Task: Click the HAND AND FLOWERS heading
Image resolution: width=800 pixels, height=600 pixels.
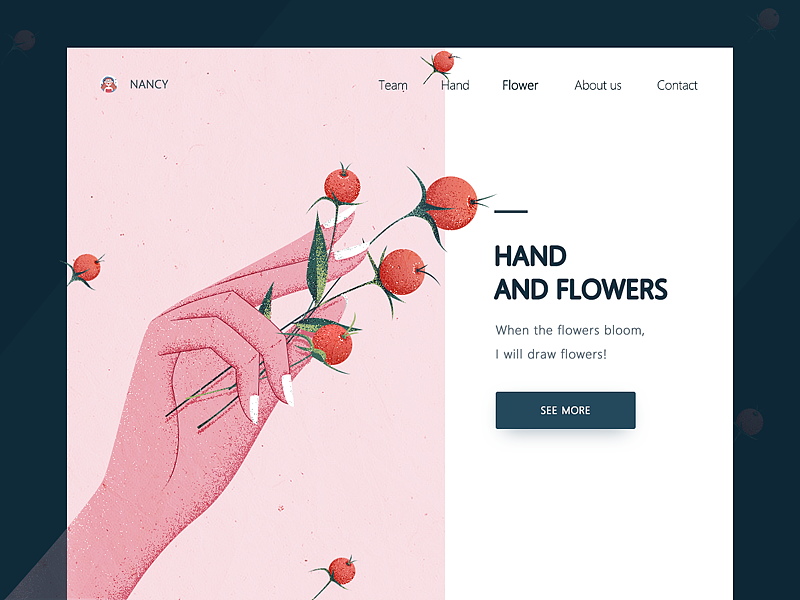Action: tap(581, 272)
